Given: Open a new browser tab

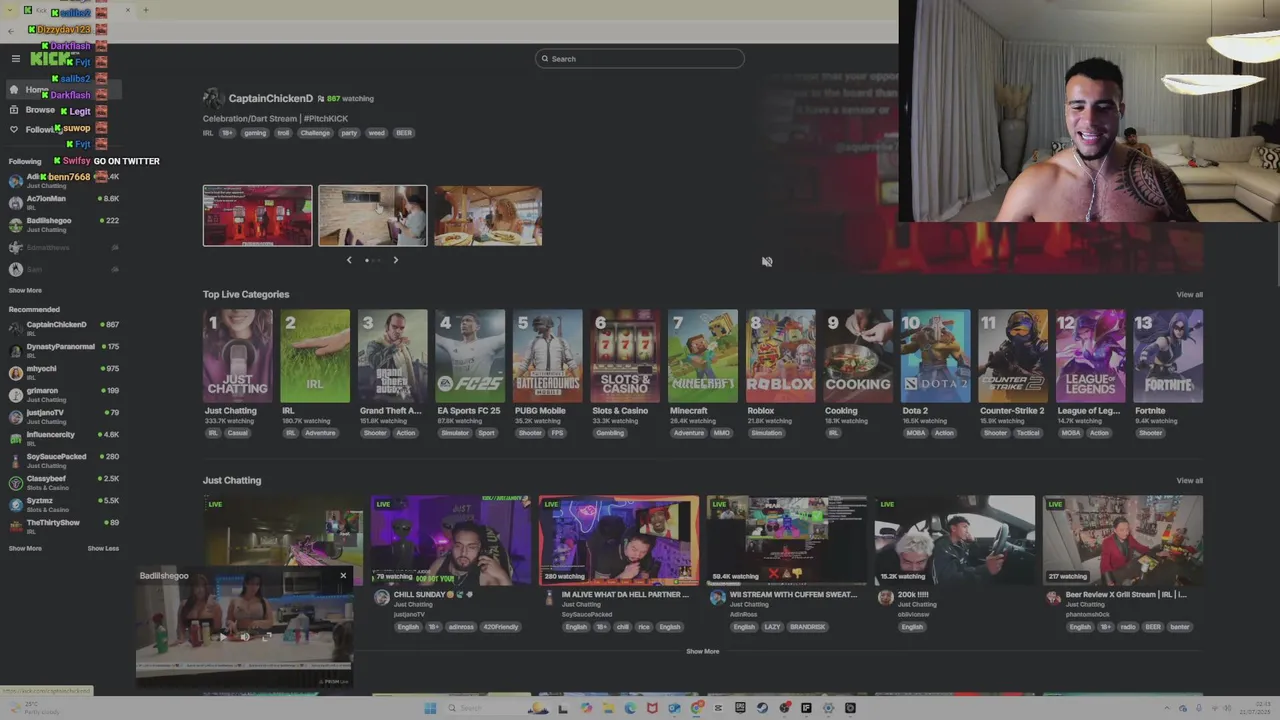Looking at the screenshot, I should pos(146,10).
